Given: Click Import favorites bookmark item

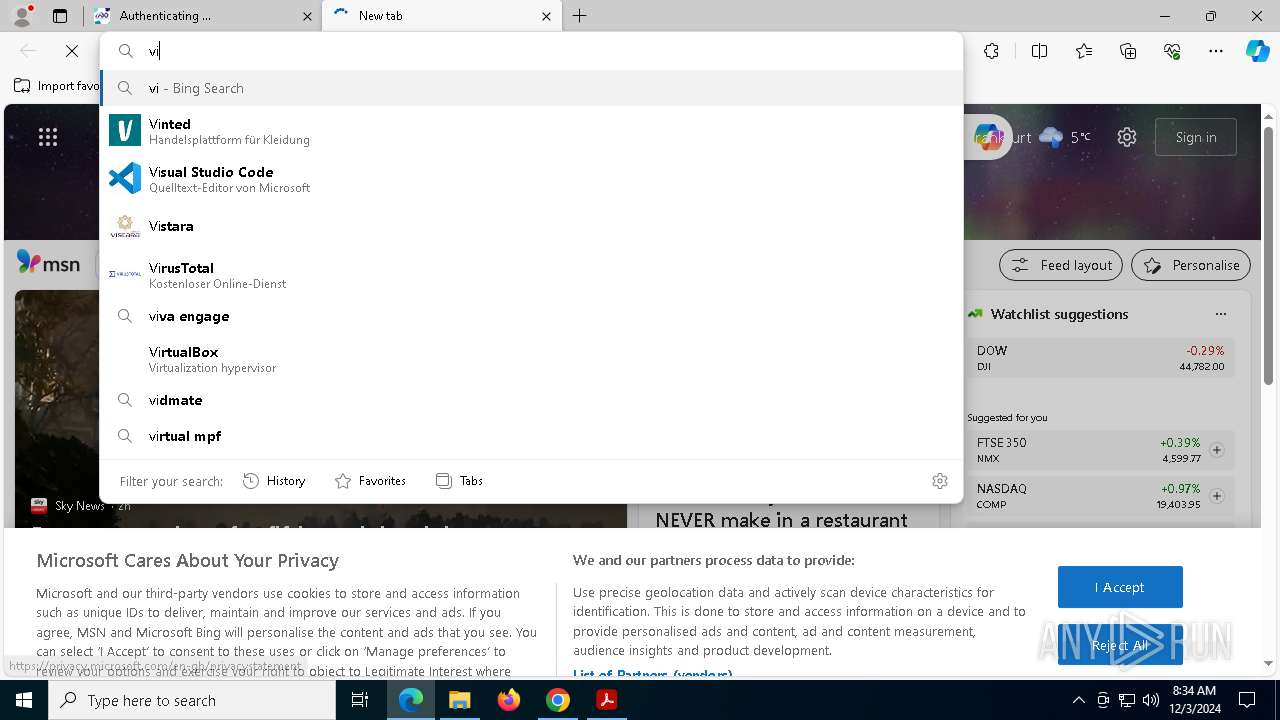Looking at the screenshot, I should pyautogui.click(x=57, y=86).
